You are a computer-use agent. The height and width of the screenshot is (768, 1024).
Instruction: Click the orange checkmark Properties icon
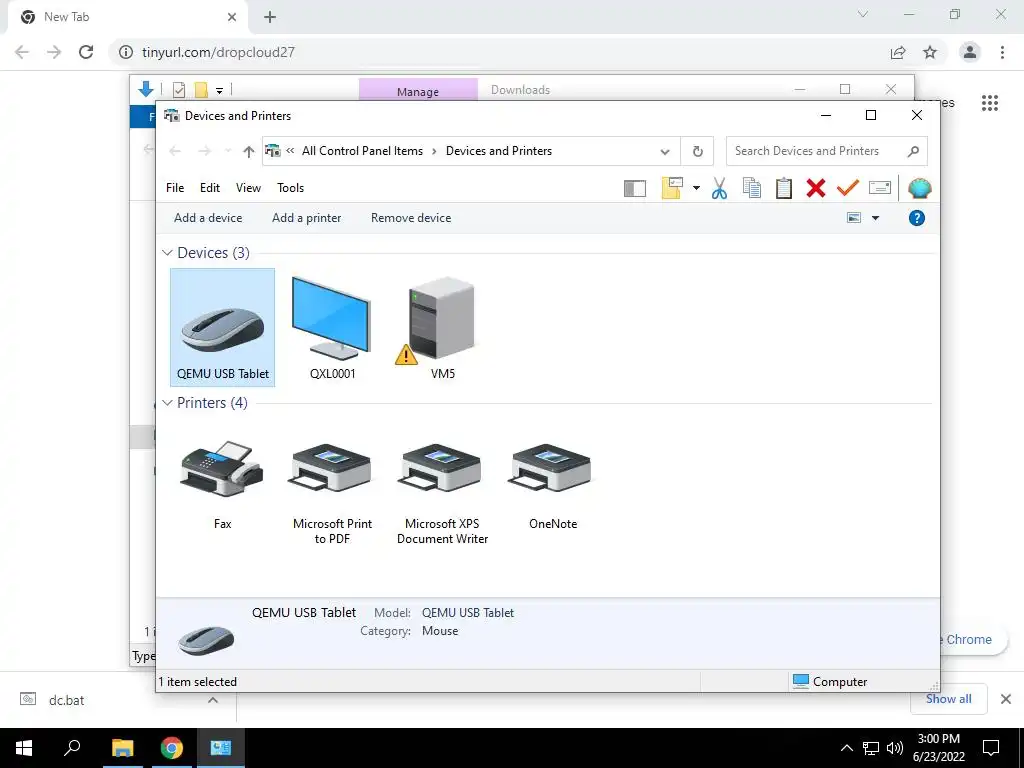[848, 189]
